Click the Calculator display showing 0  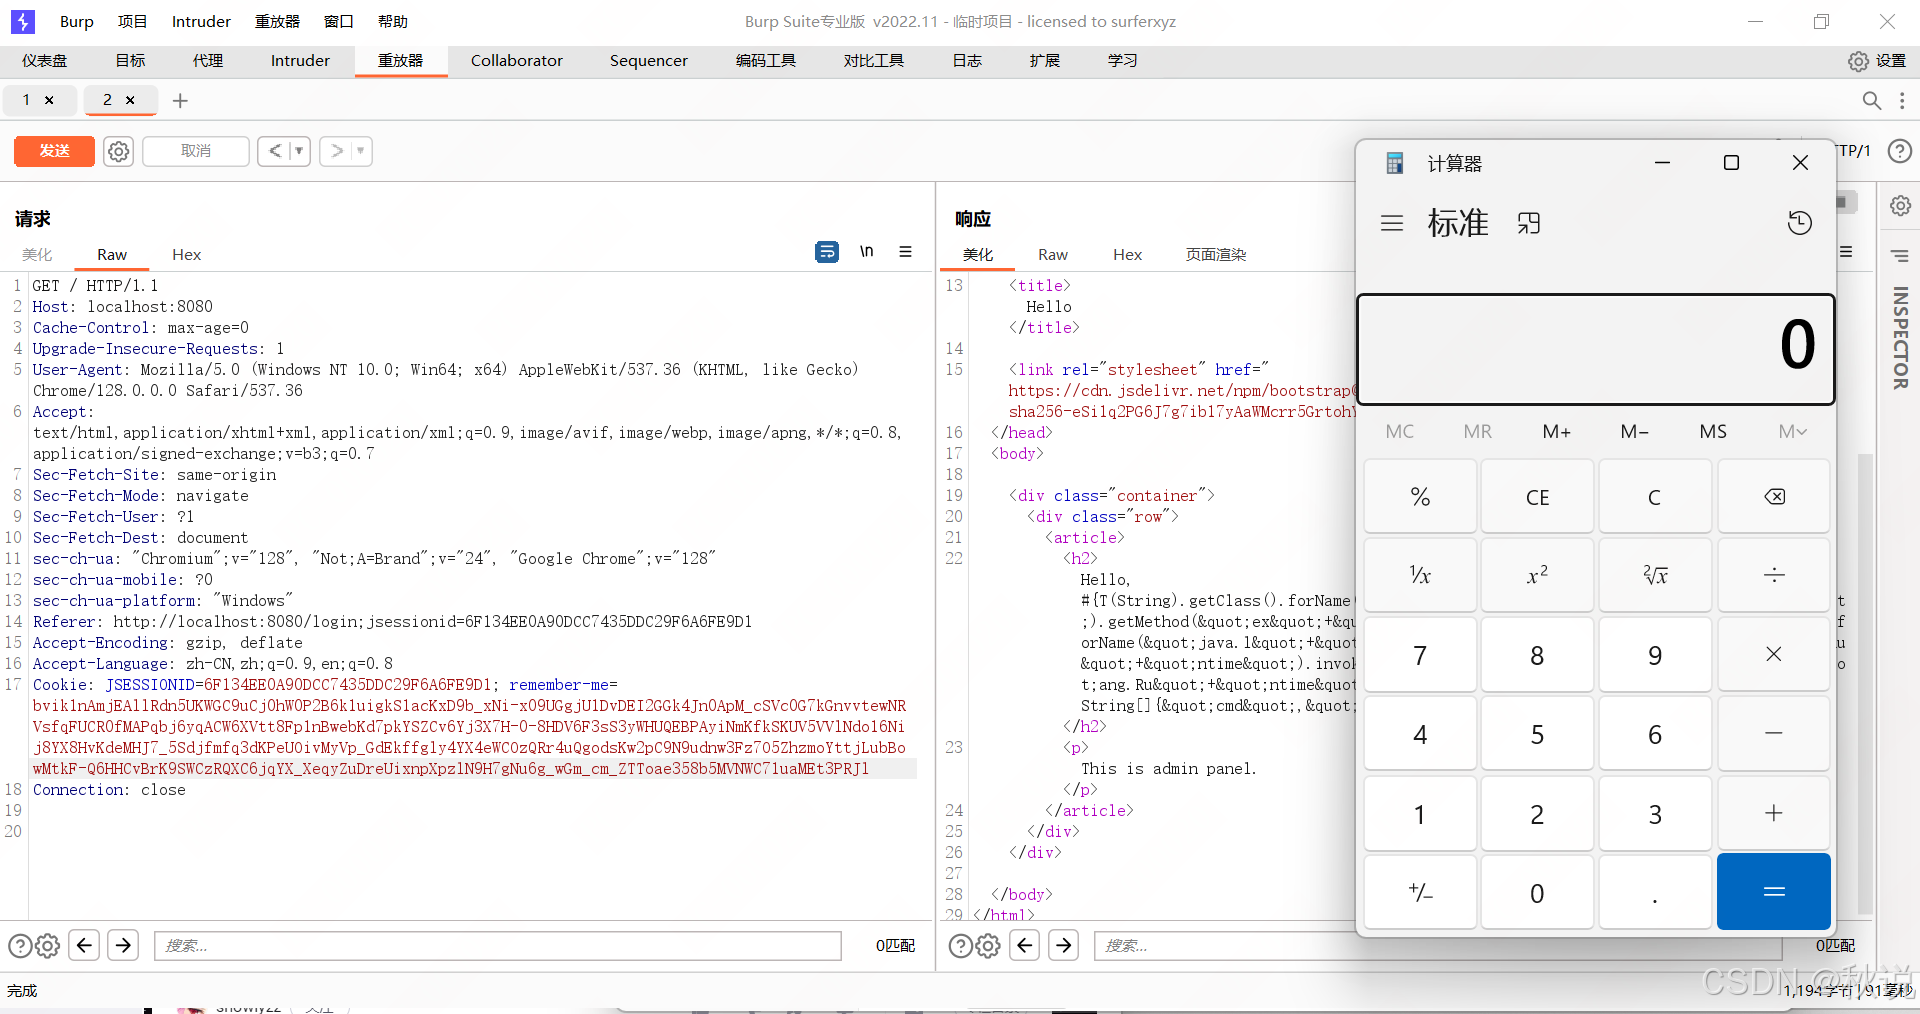click(x=1596, y=349)
